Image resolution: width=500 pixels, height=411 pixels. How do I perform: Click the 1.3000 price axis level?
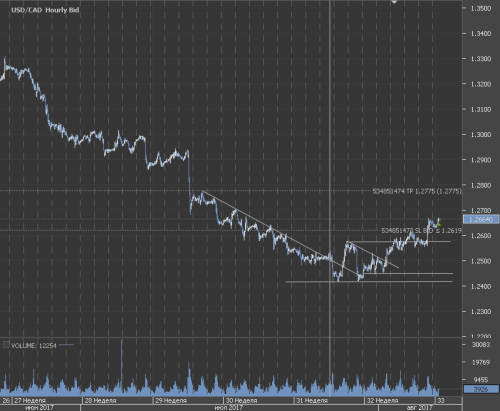pos(481,134)
